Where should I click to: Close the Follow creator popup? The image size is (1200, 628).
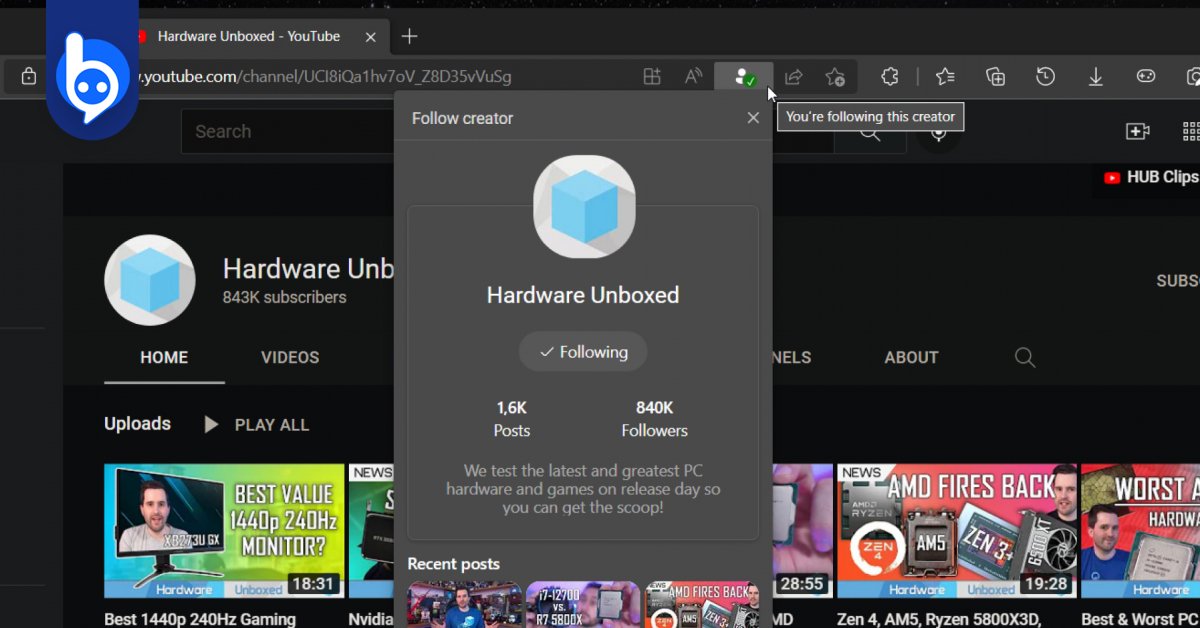753,118
